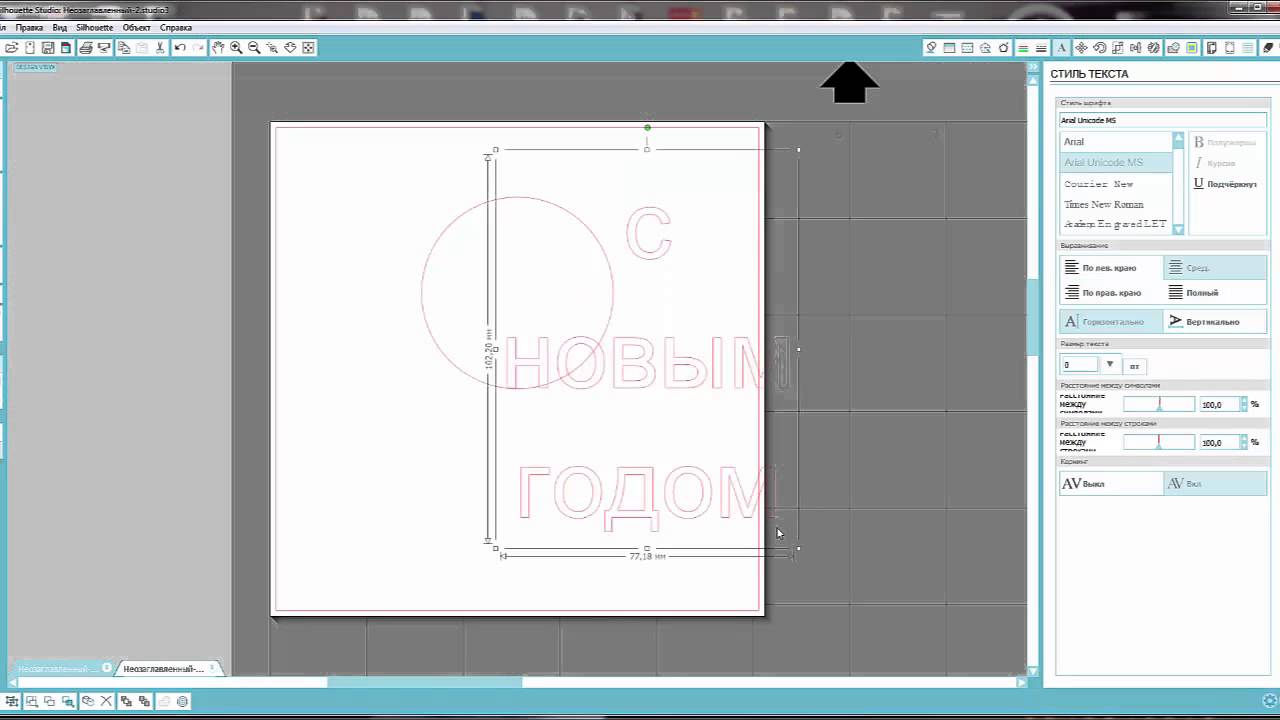Turn kerning on

click(x=1215, y=484)
